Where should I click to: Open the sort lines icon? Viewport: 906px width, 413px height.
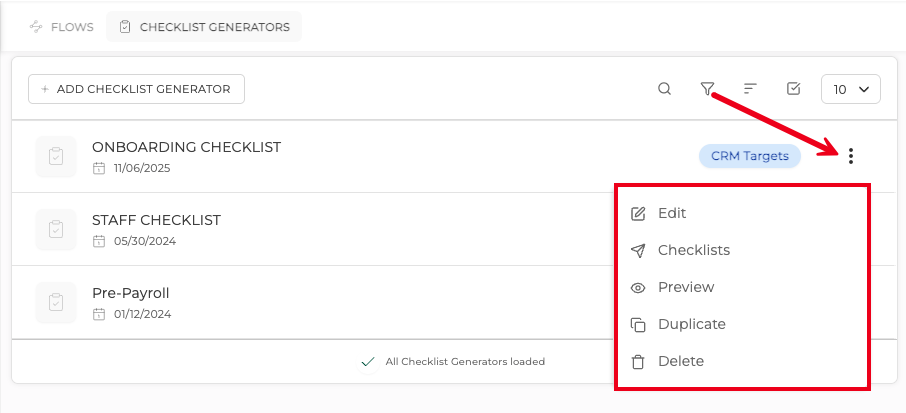click(750, 89)
